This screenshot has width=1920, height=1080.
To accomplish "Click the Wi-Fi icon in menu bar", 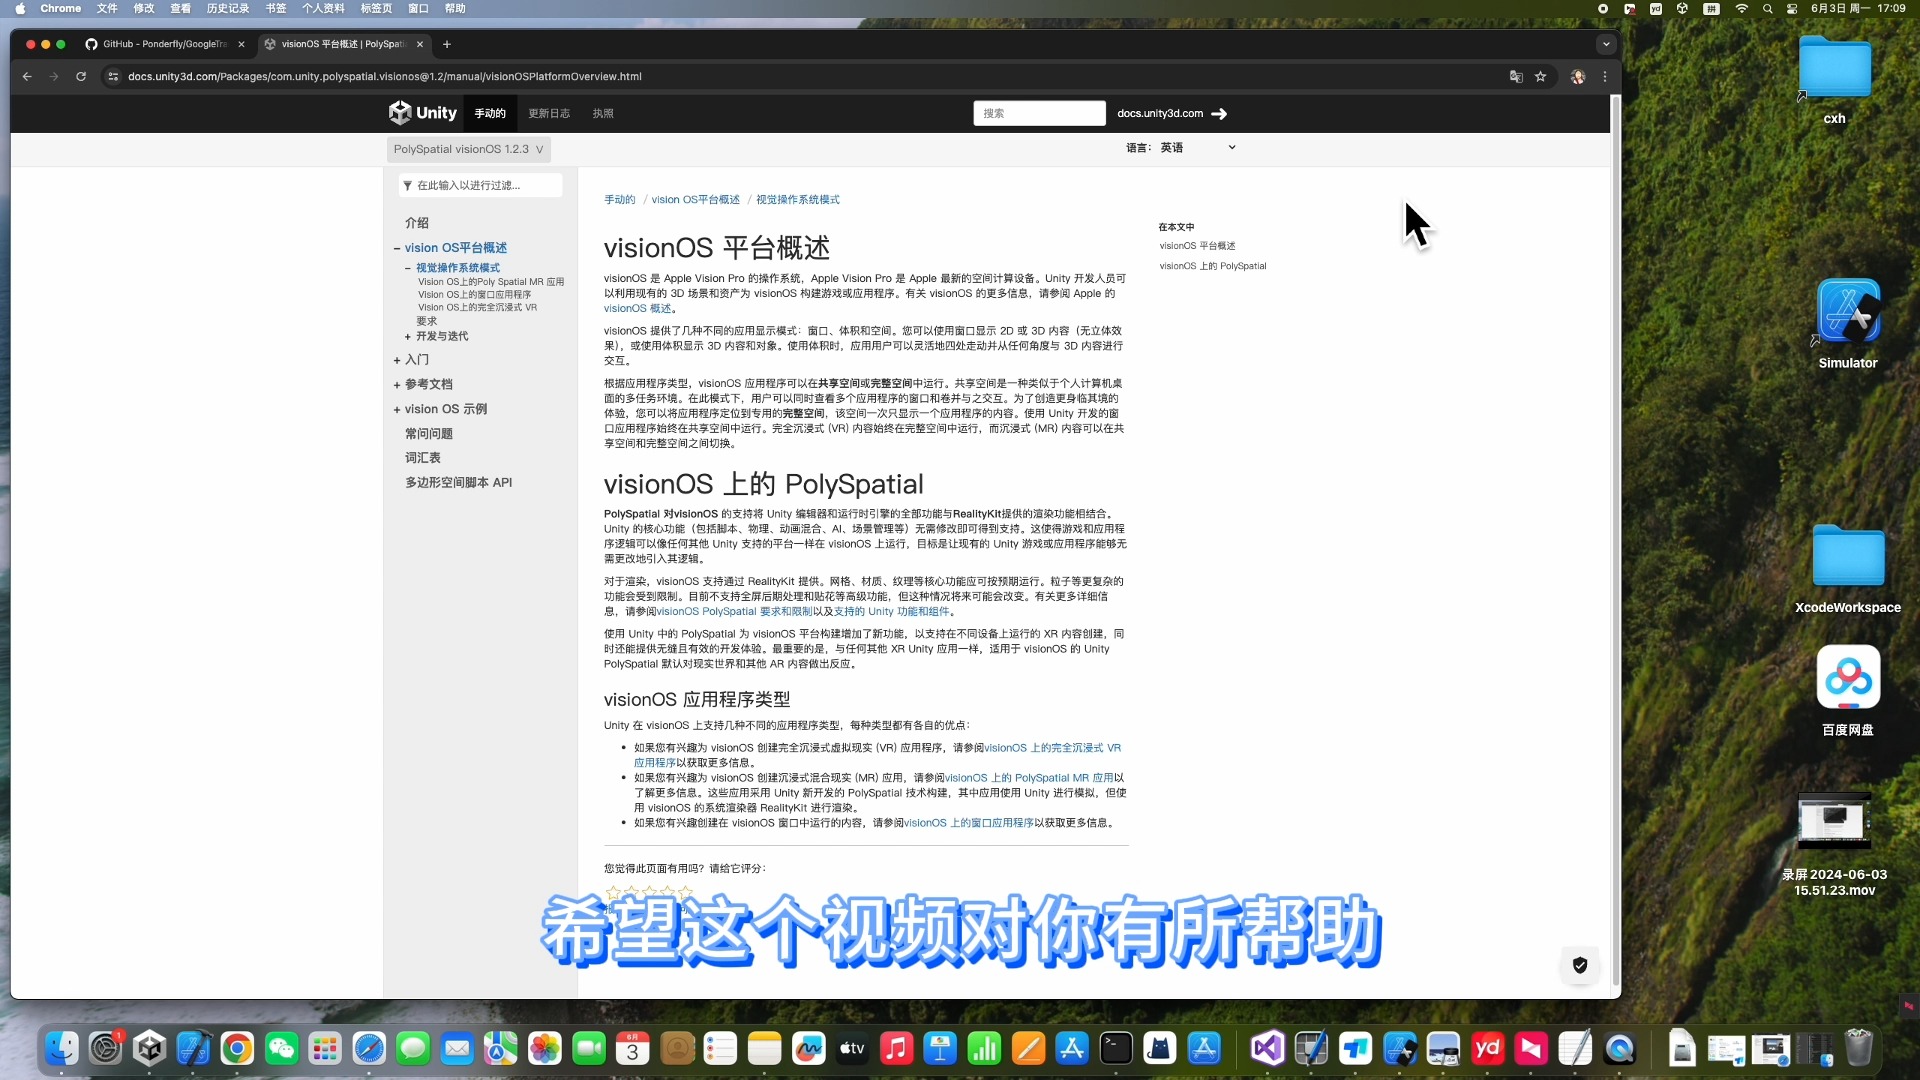I will coord(1741,8).
